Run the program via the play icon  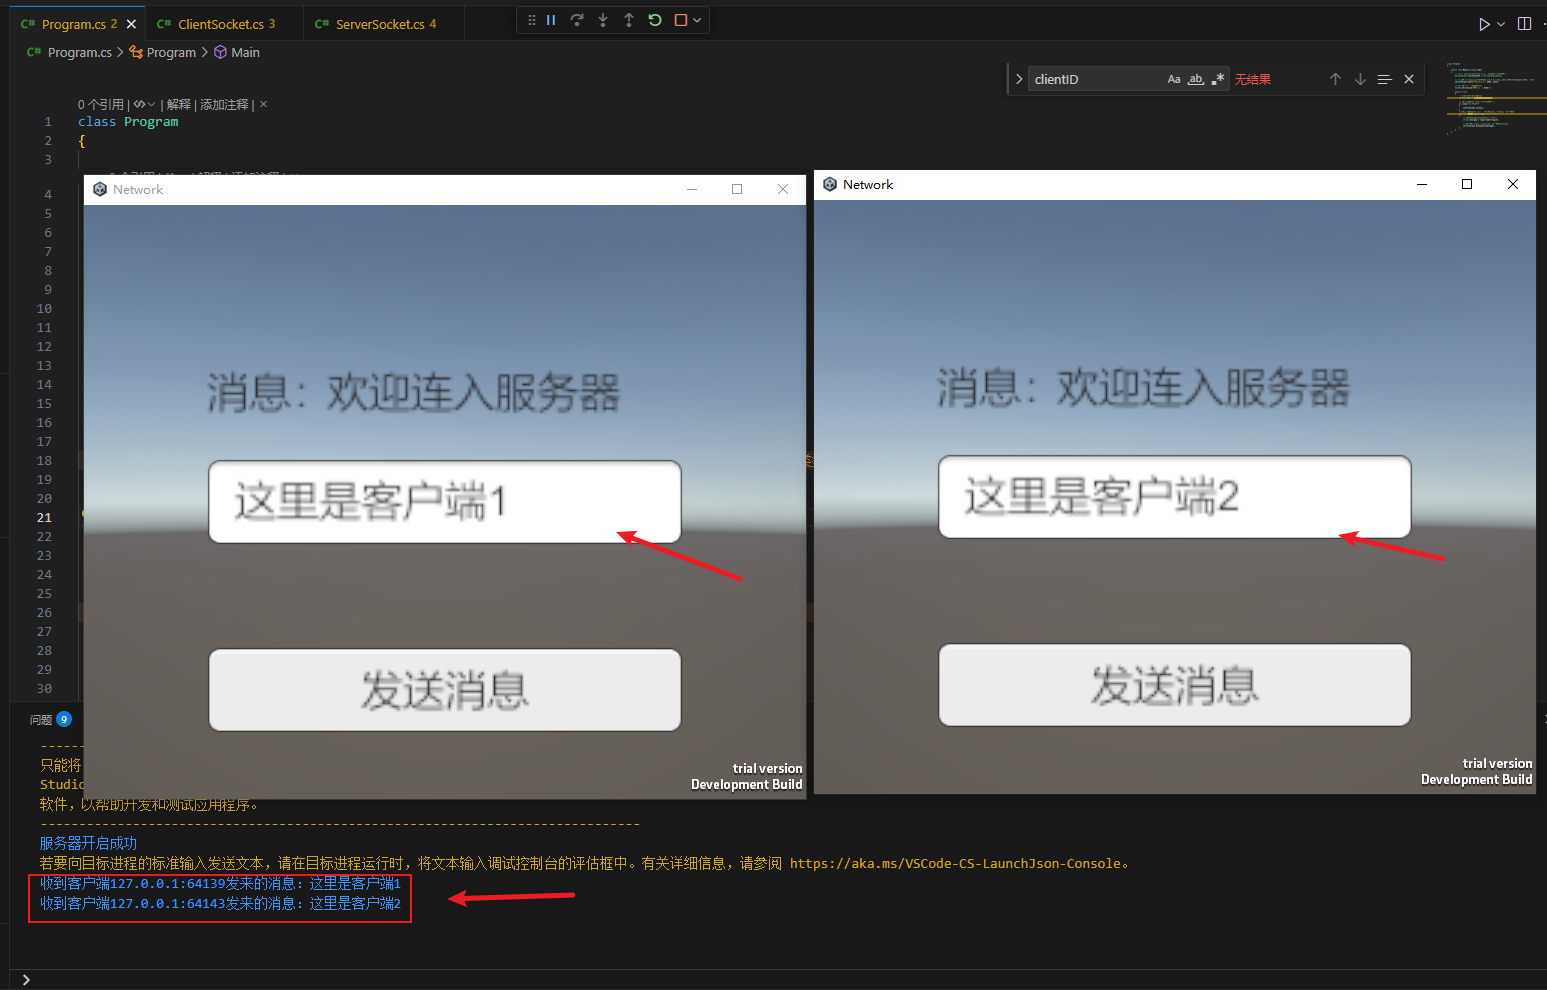[1484, 23]
